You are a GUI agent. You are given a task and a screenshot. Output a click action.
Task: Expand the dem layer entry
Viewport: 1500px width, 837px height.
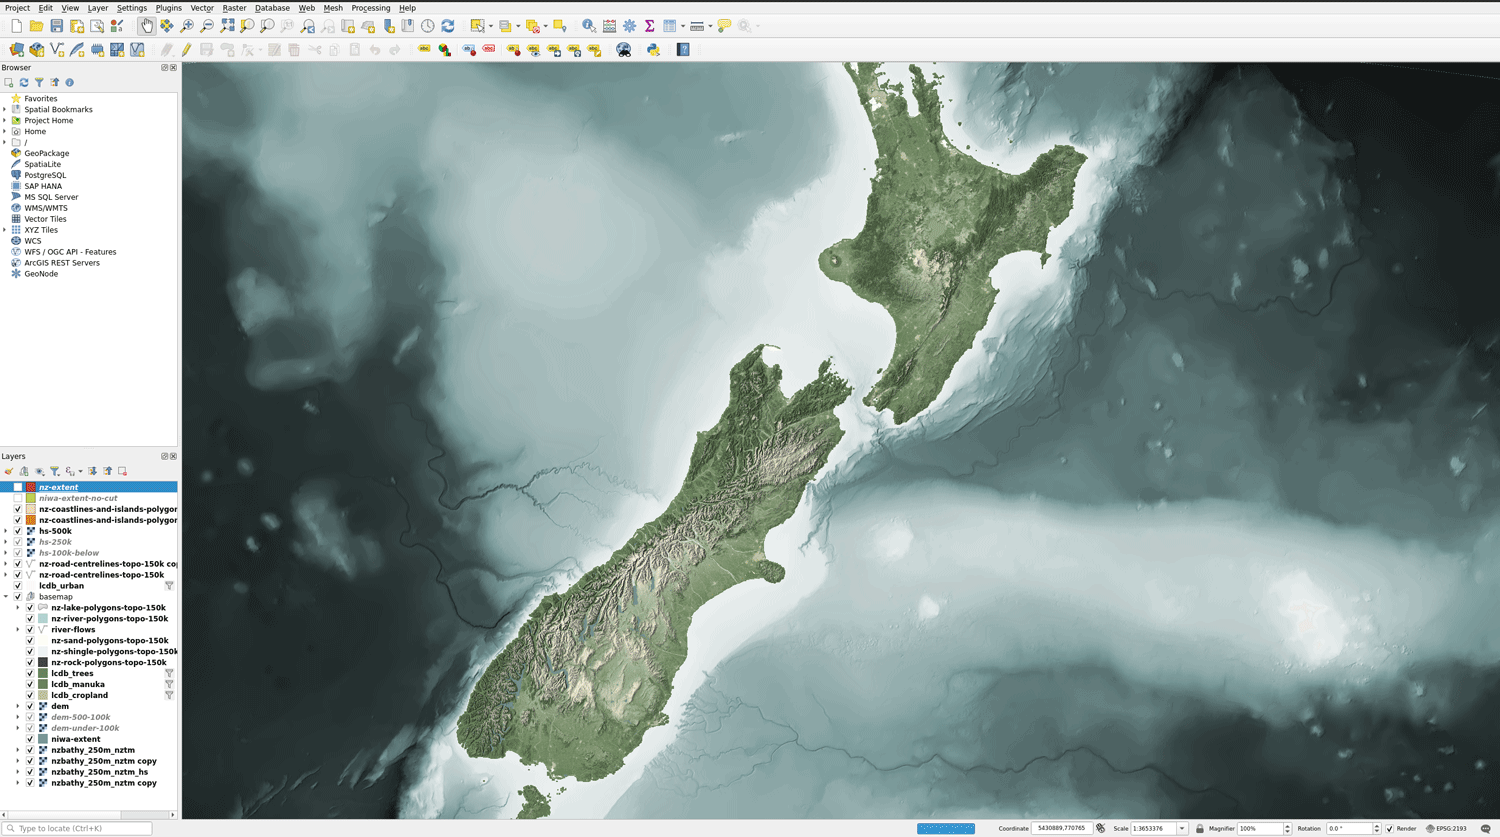[x=17, y=706]
